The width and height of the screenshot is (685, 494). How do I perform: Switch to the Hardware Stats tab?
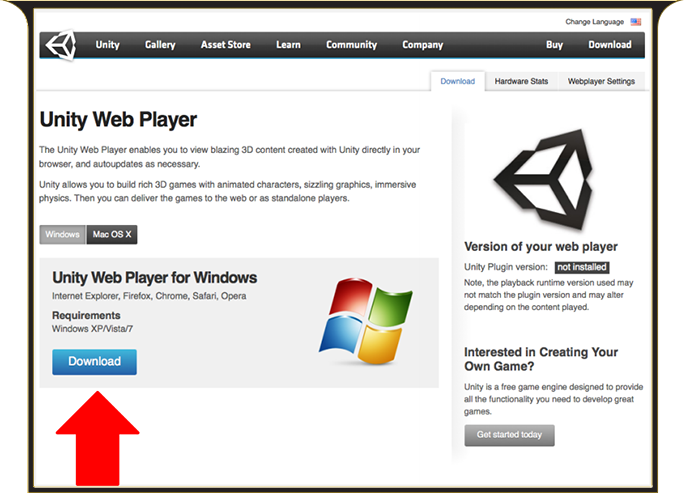click(521, 81)
